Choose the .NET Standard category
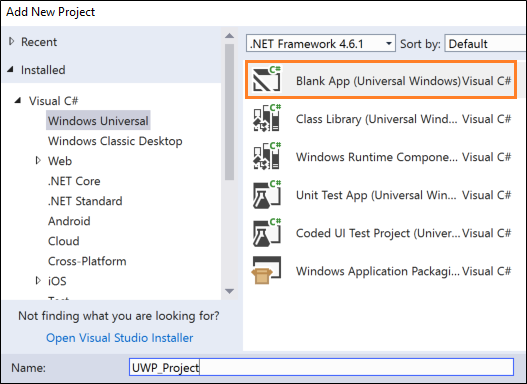The width and height of the screenshot is (527, 384). pyautogui.click(x=85, y=201)
